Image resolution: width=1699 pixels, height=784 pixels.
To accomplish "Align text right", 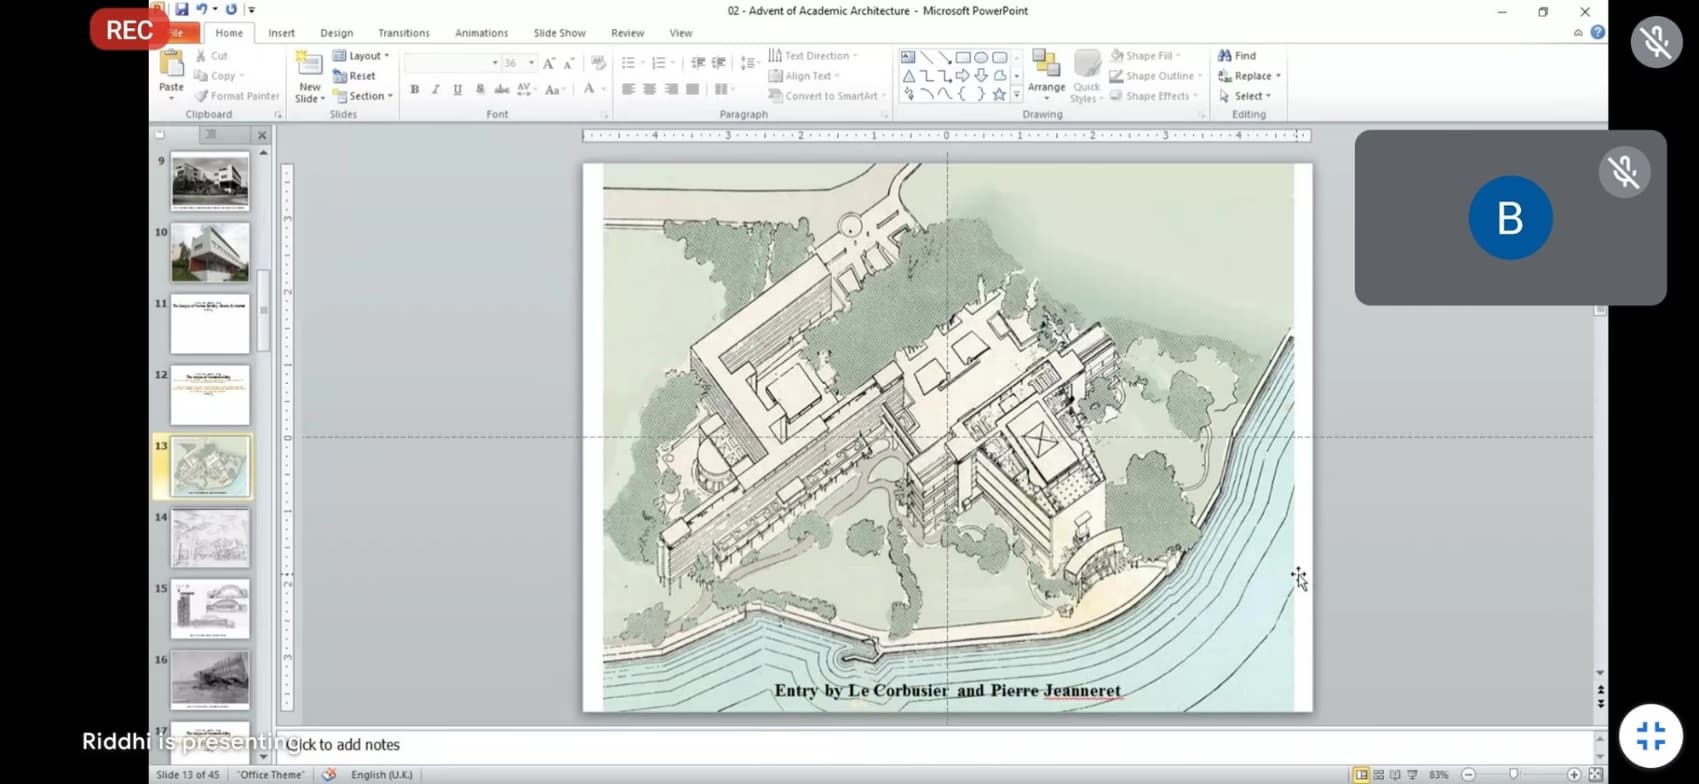I will click(671, 90).
